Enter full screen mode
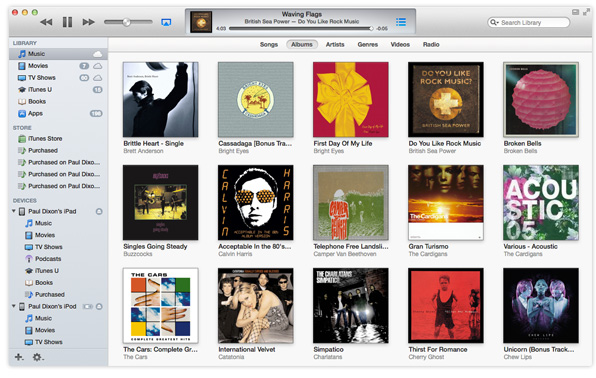The width and height of the screenshot is (596, 378). pyautogui.click(x=587, y=12)
